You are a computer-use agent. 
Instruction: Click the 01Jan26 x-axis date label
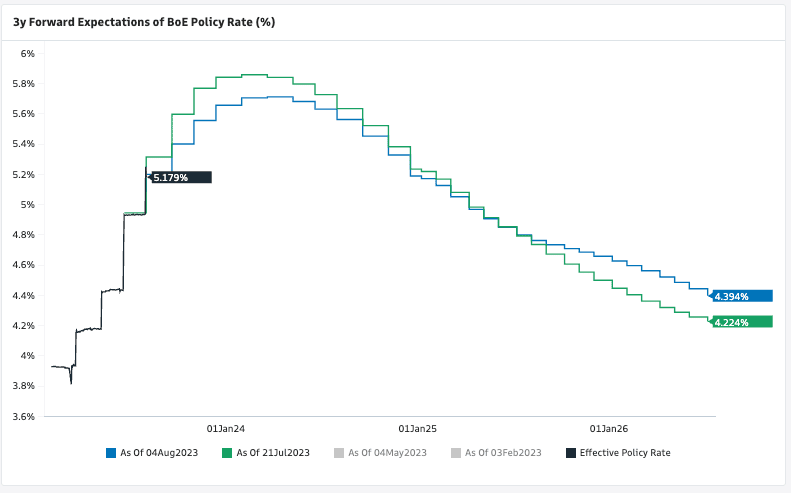[x=609, y=429]
